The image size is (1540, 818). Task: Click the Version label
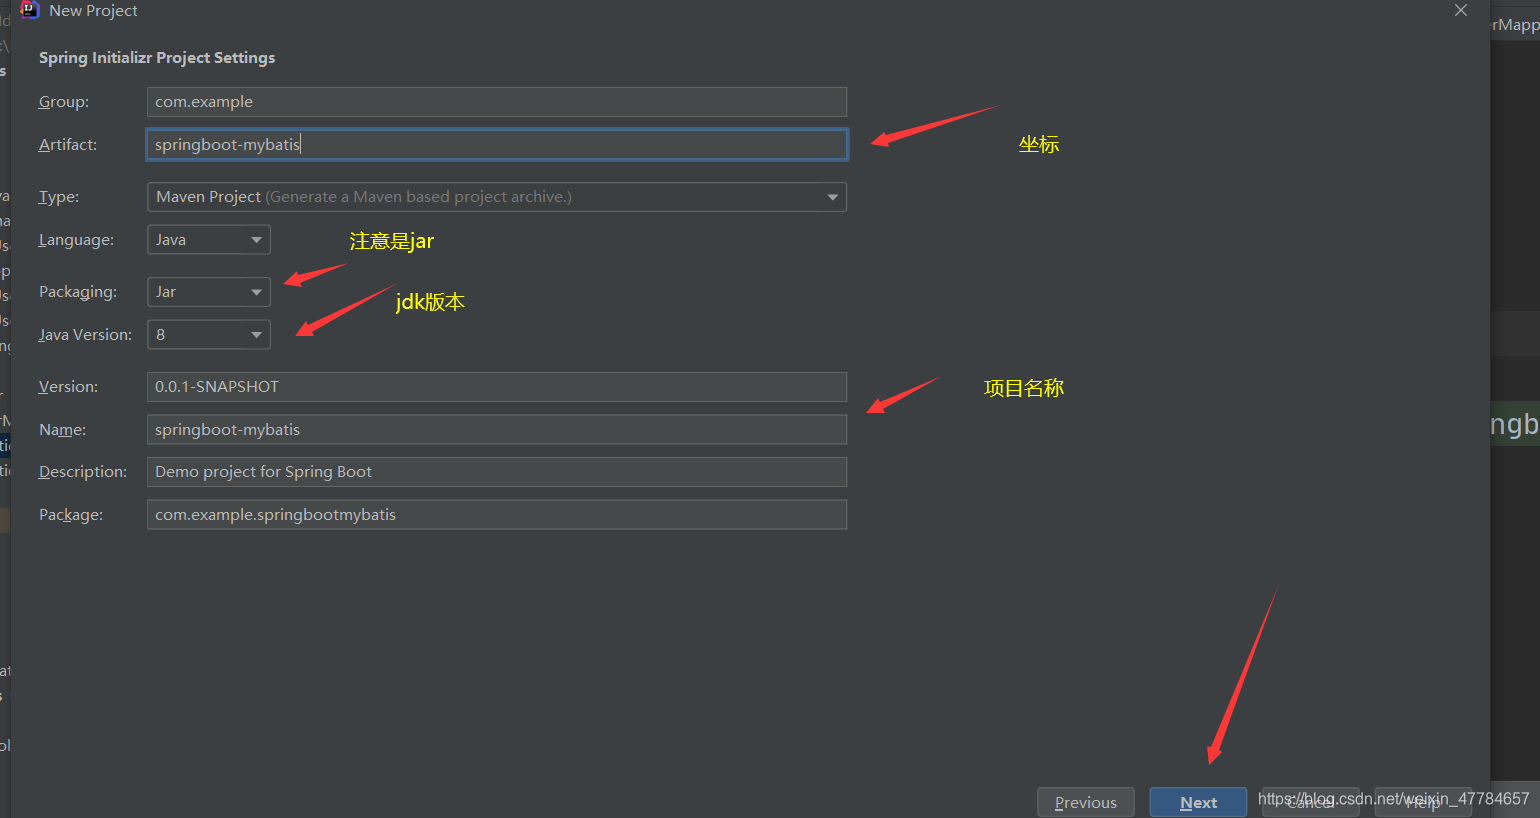[x=68, y=387]
